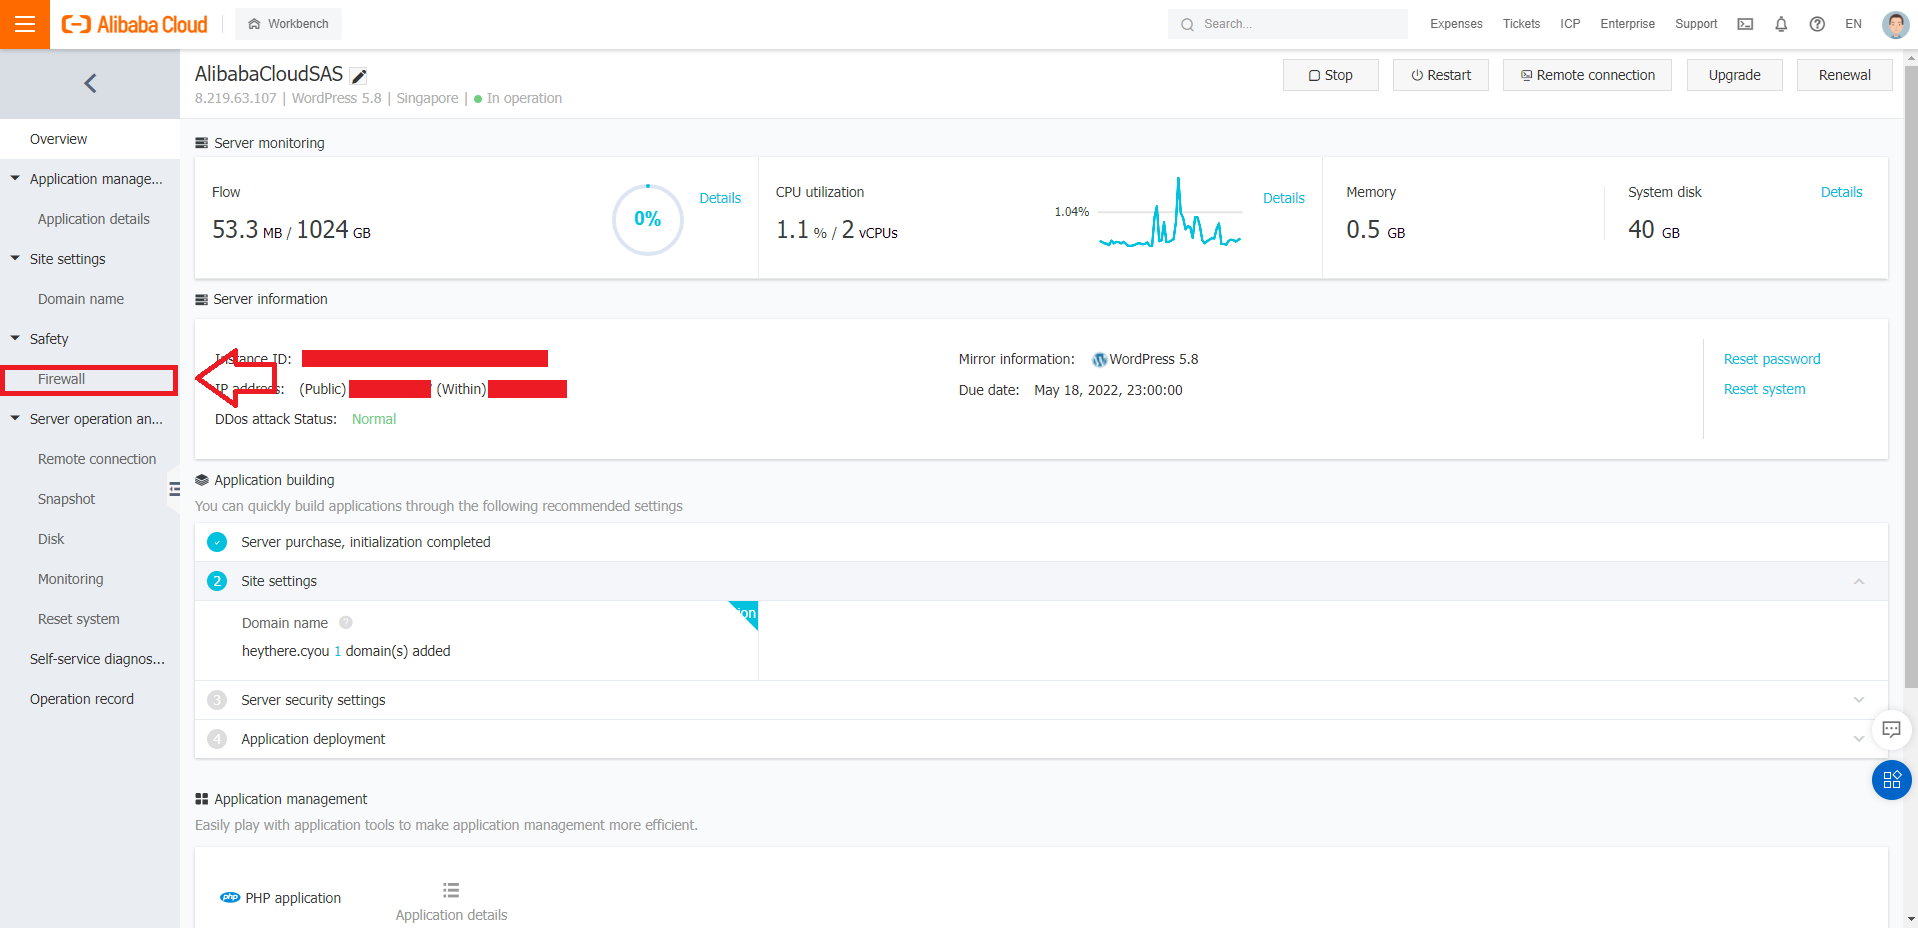The height and width of the screenshot is (928, 1918).
Task: Go back using sidebar chevron arrow
Action: point(90,84)
